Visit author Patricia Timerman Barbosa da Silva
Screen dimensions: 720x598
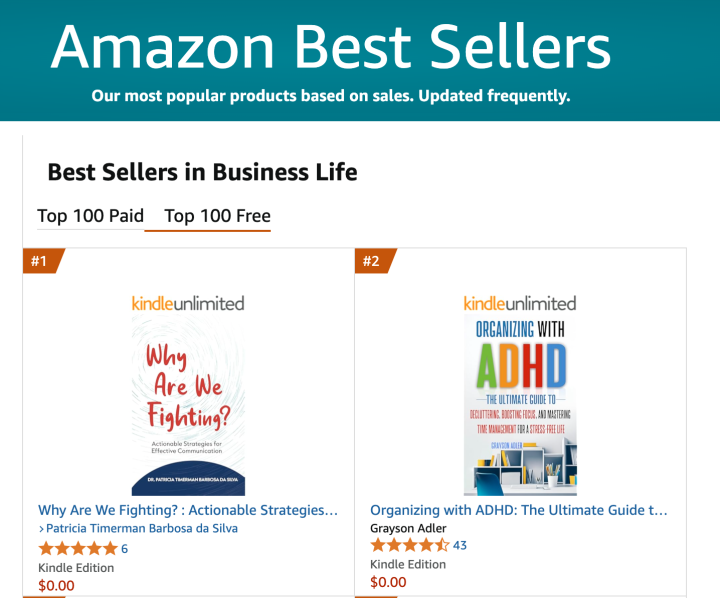142,528
